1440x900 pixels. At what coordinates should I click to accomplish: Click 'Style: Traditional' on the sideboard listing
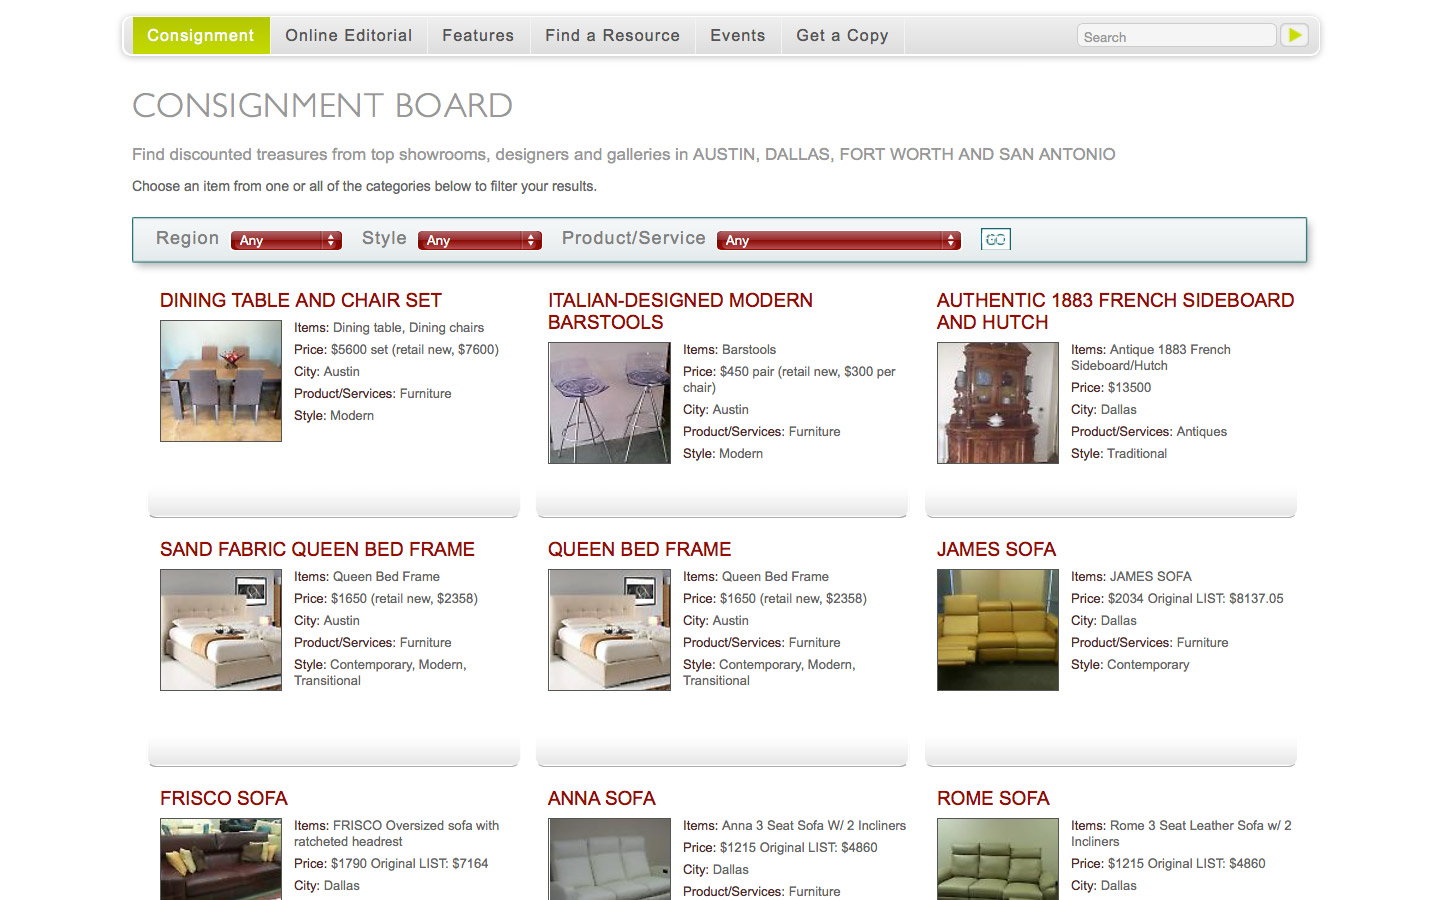pyautogui.click(x=1119, y=454)
